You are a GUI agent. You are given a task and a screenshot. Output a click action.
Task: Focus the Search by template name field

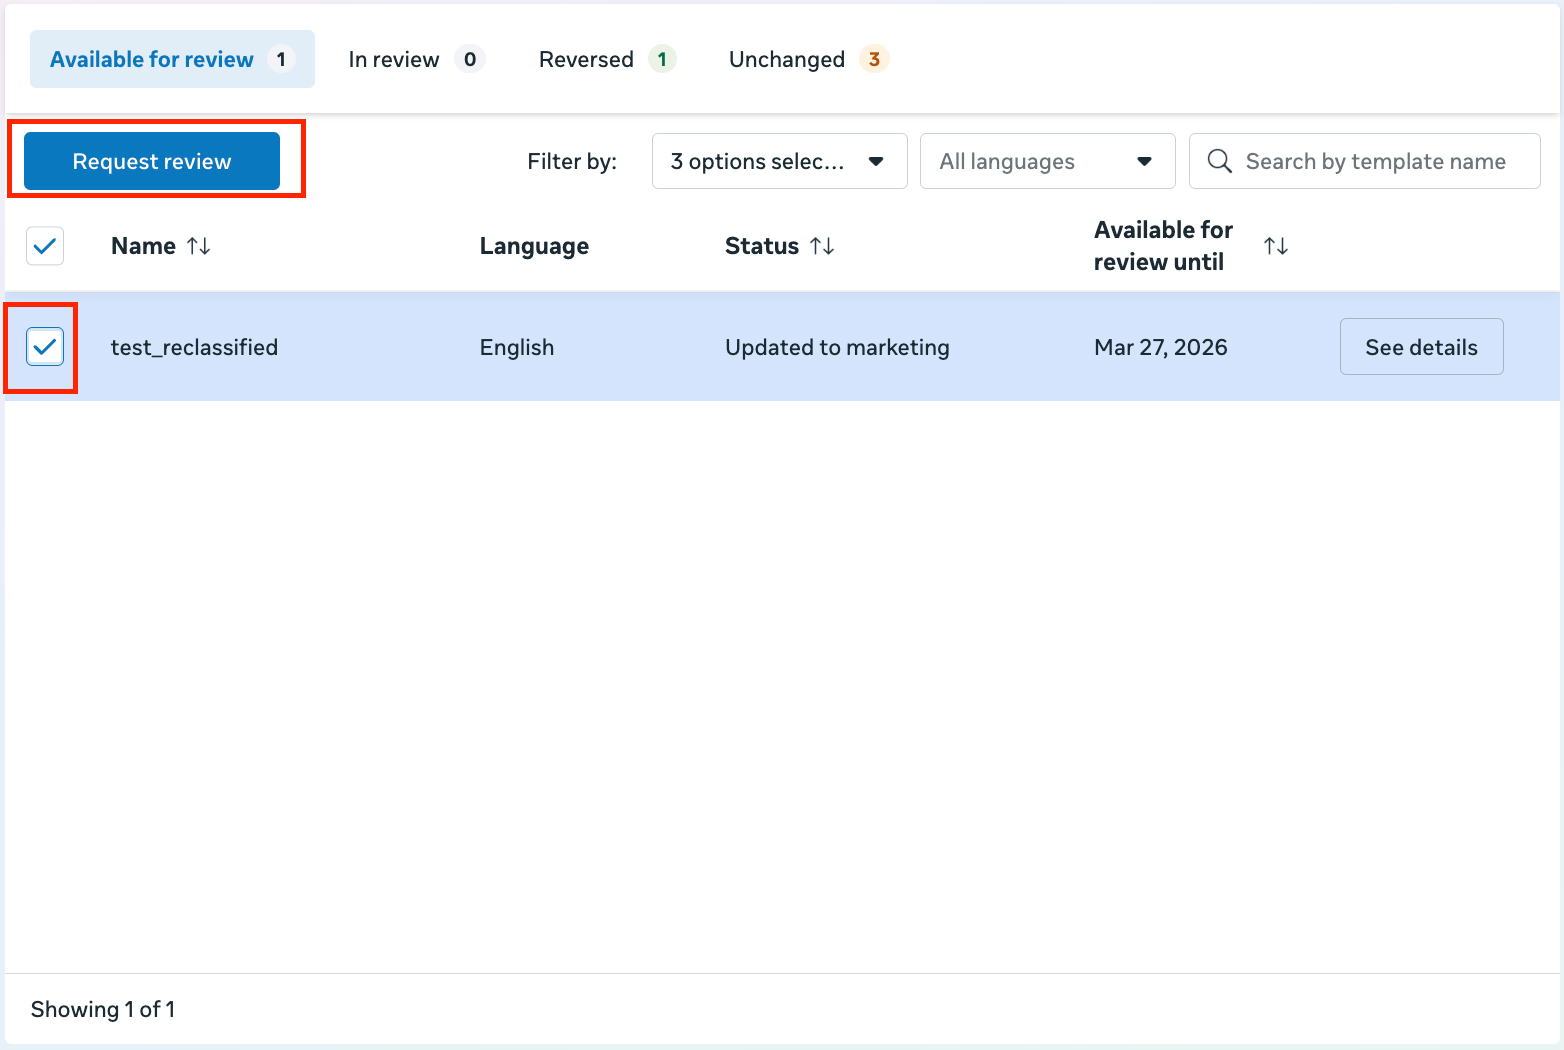pos(1375,161)
